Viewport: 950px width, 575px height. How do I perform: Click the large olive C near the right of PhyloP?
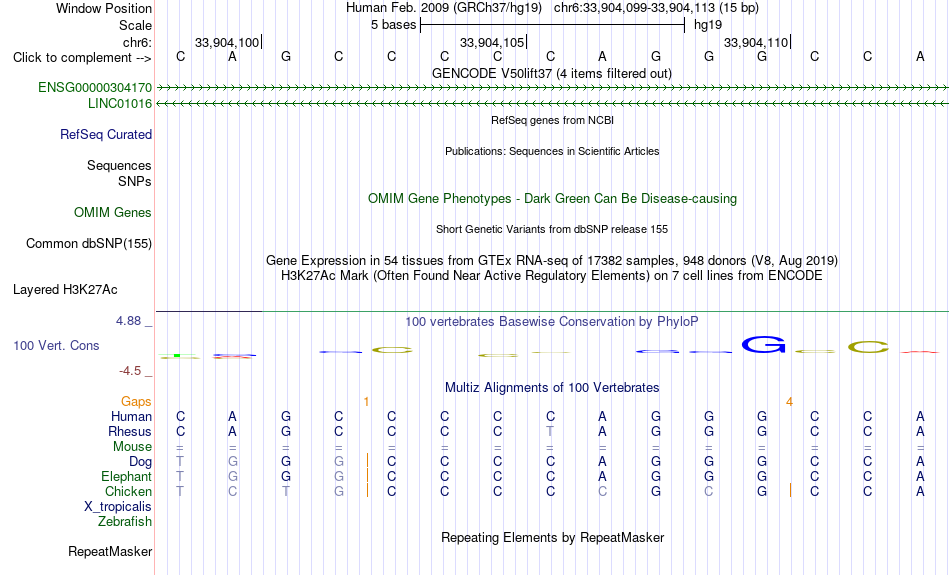pos(868,347)
